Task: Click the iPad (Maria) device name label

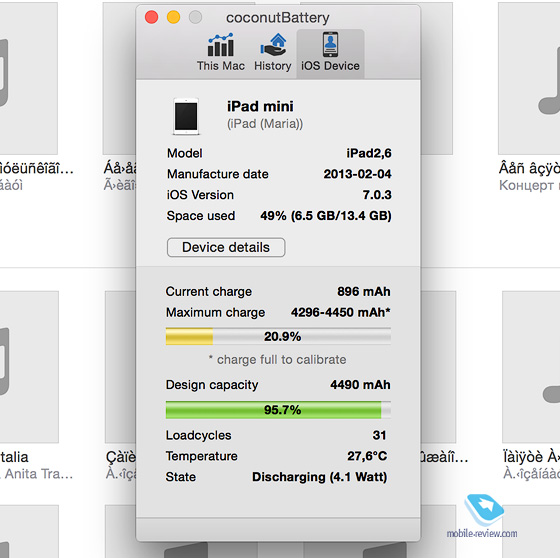Action: click(x=265, y=124)
